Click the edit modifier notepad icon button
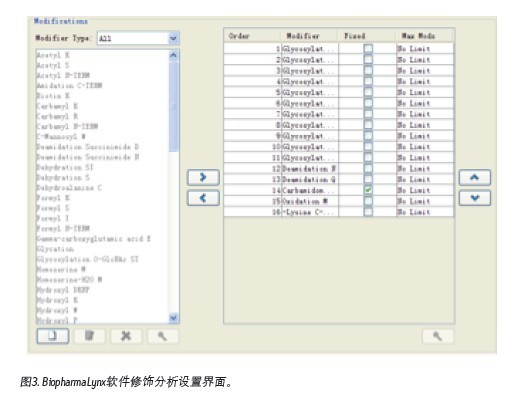Image resolution: width=522 pixels, height=396 pixels. point(89,336)
